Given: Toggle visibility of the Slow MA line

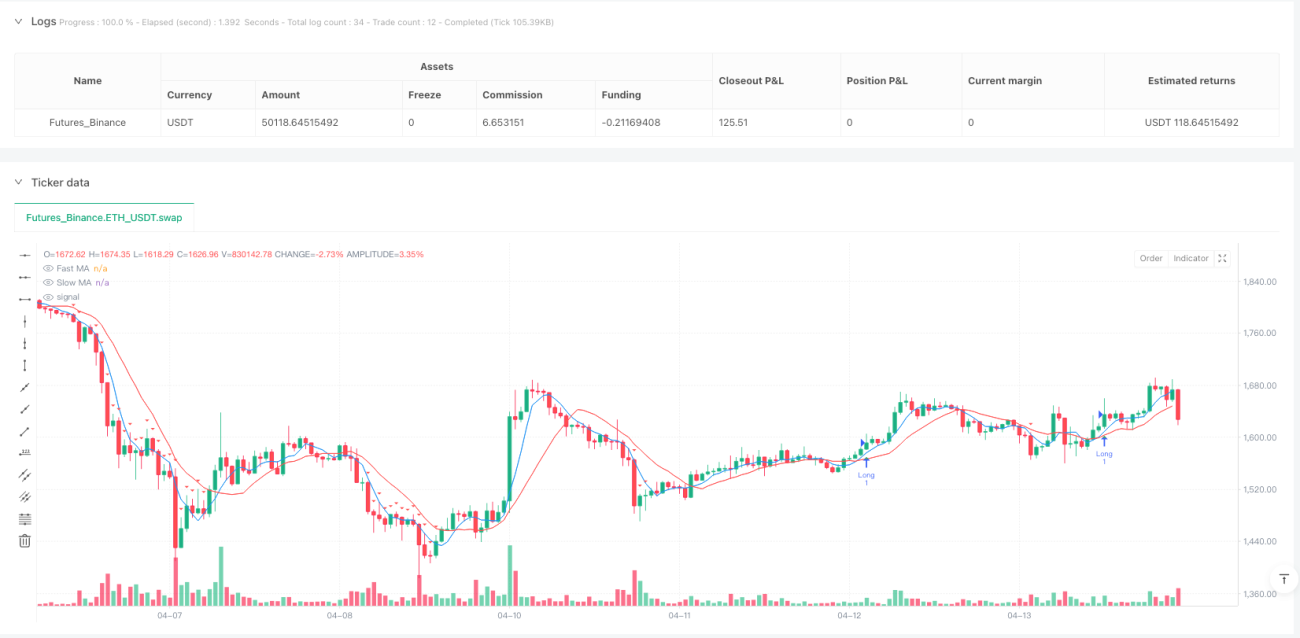Looking at the screenshot, I should [48, 283].
